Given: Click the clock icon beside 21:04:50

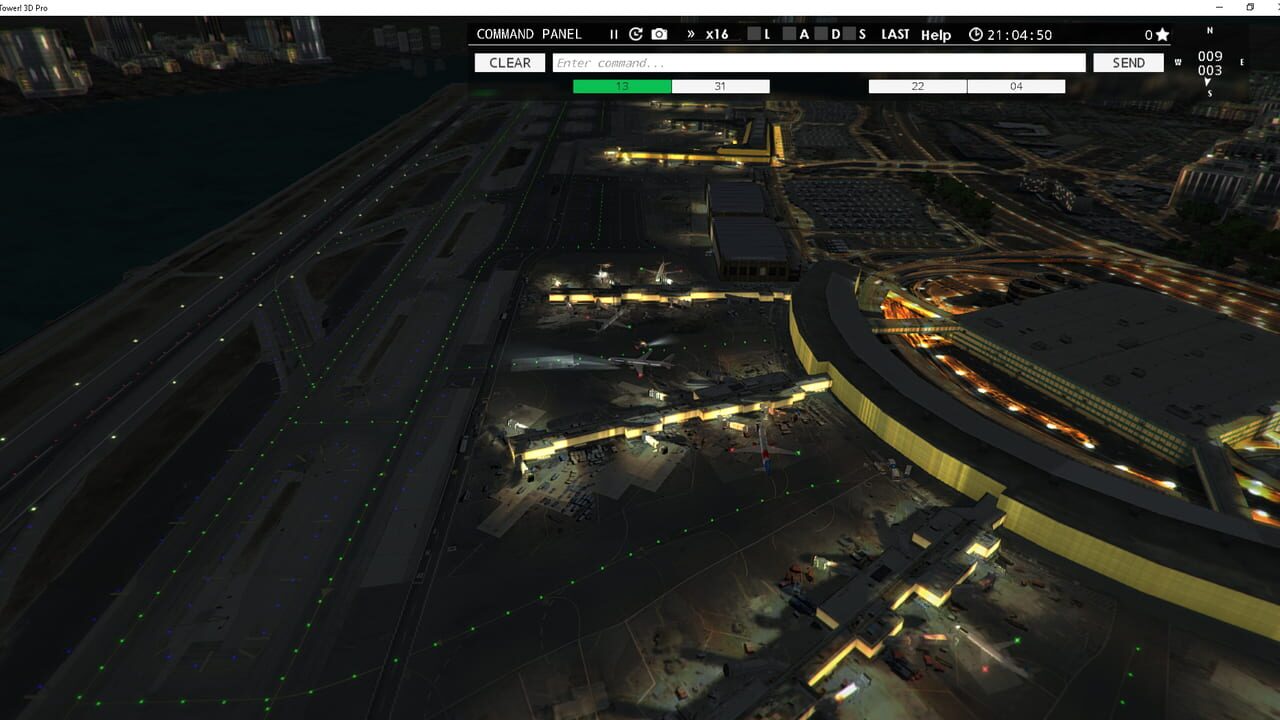Looking at the screenshot, I should [x=976, y=34].
